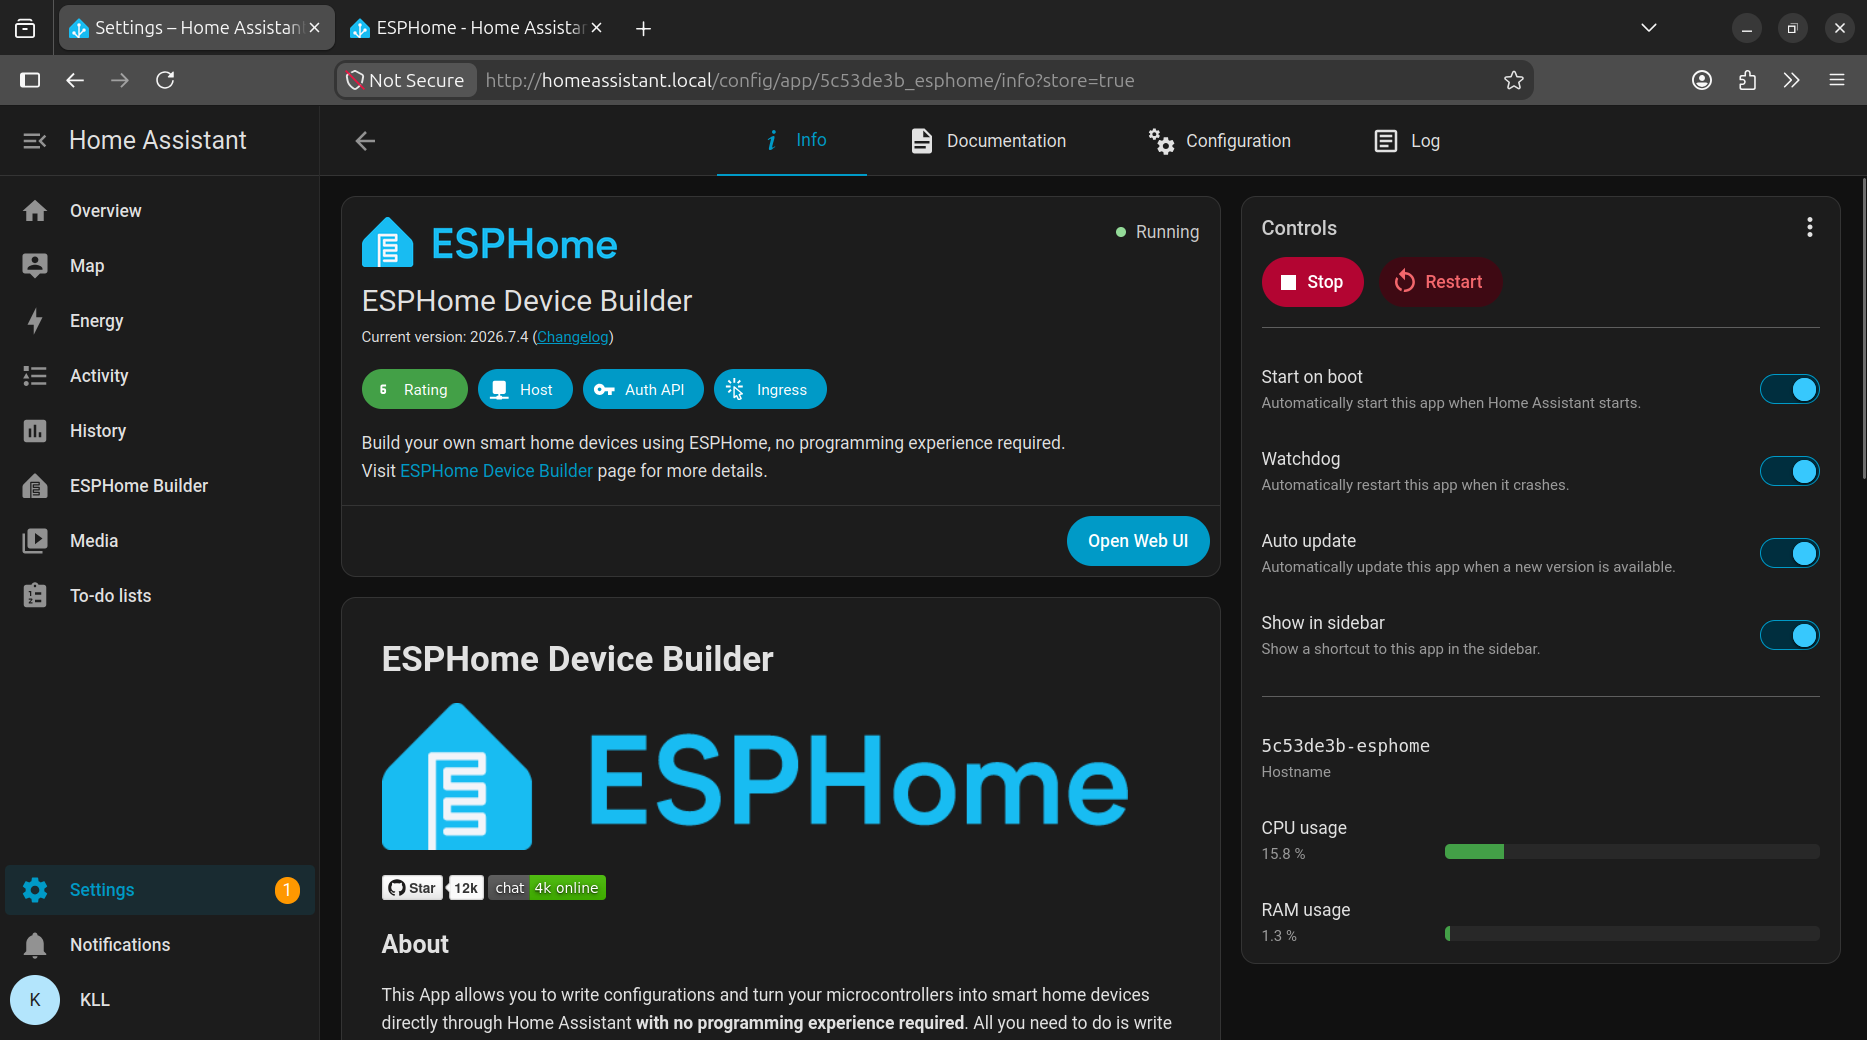Disable the Auto update switch
Screen dimensions: 1867x1040
pyautogui.click(x=1790, y=553)
